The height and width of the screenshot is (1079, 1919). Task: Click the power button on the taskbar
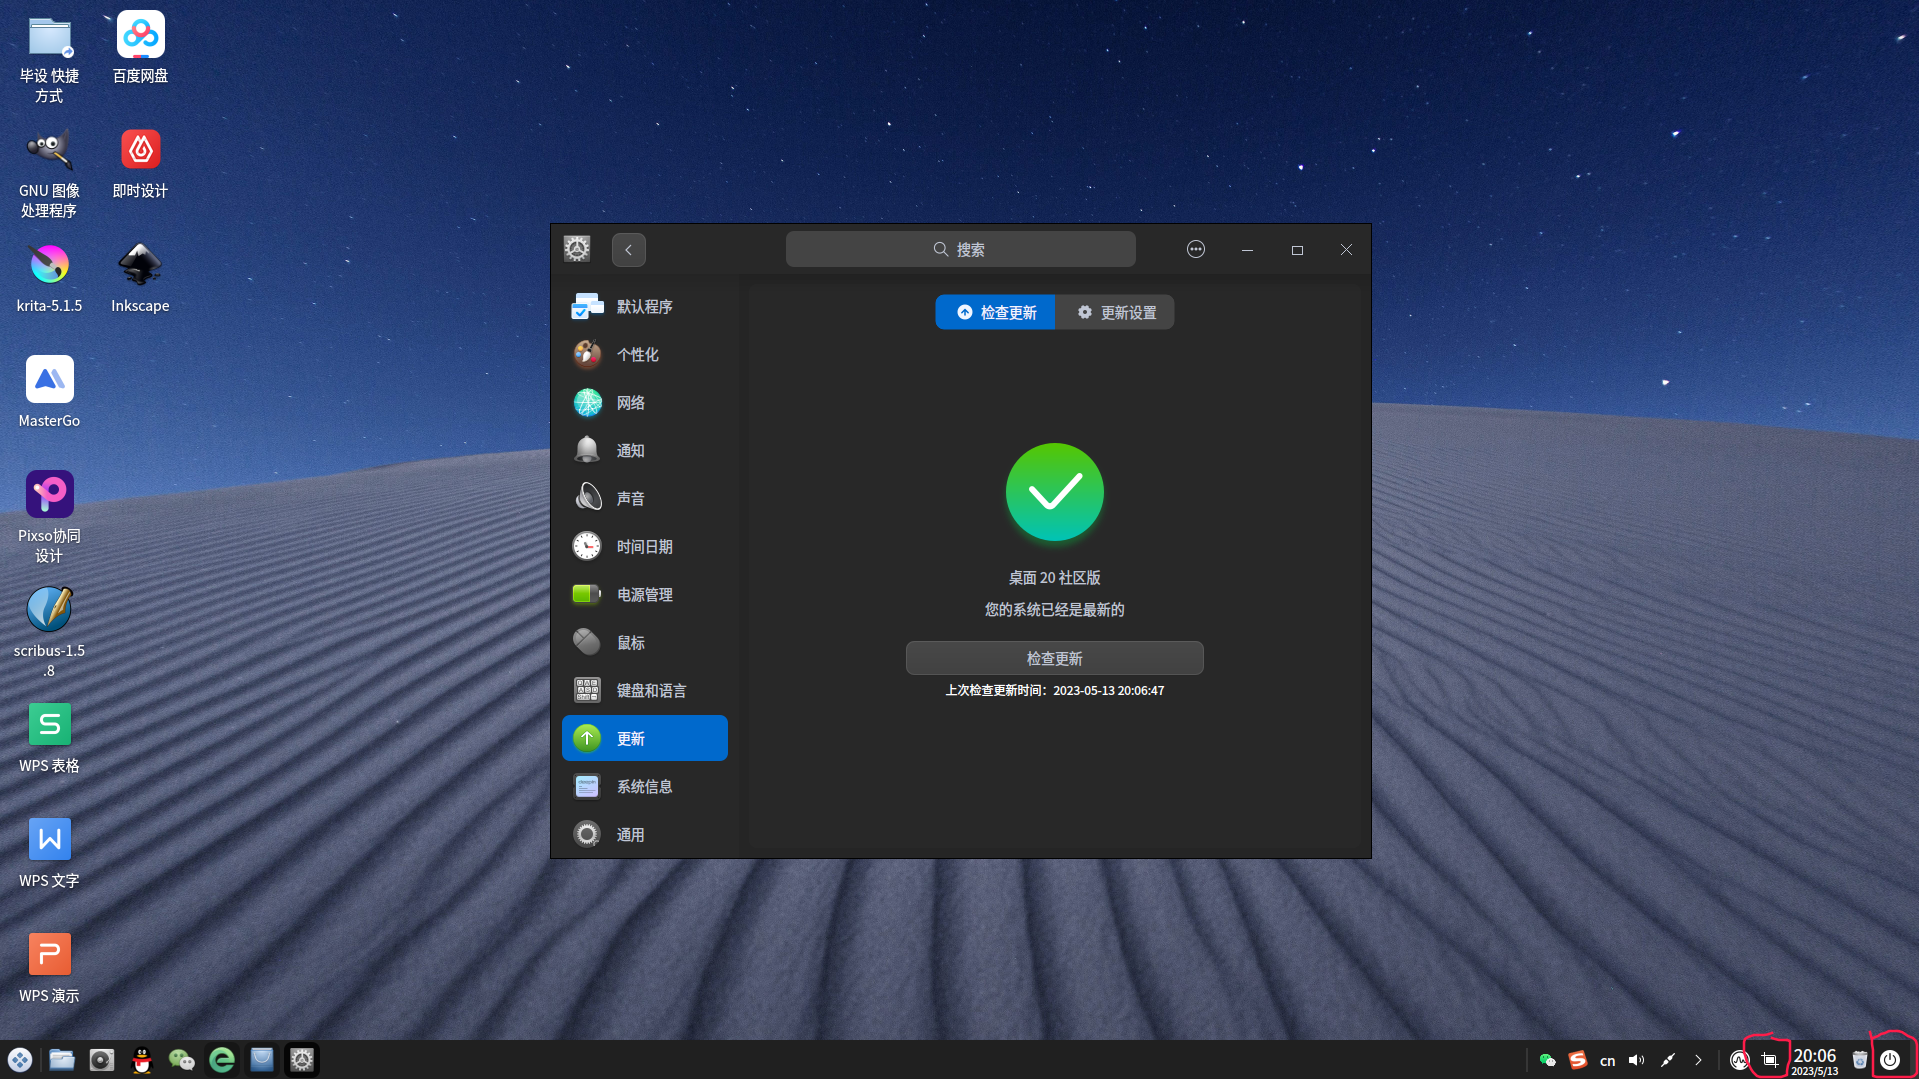(1890, 1060)
